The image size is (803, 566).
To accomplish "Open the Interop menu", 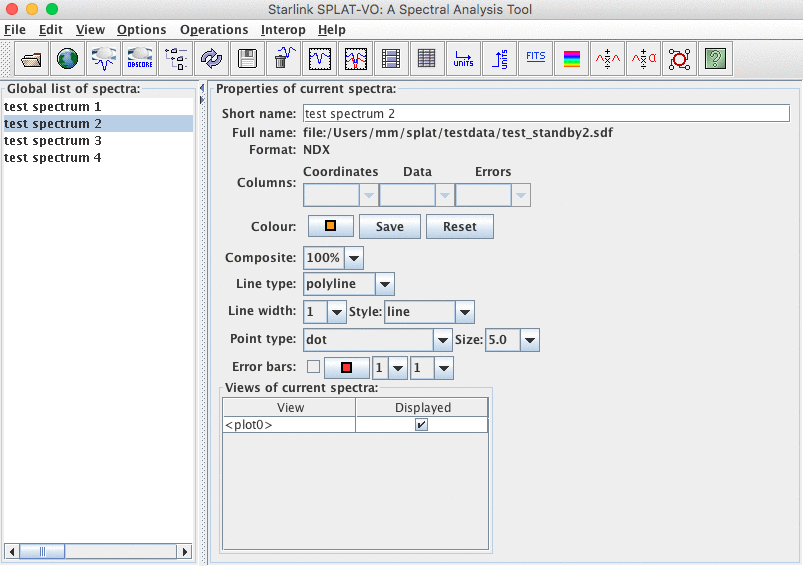I will [x=283, y=30].
